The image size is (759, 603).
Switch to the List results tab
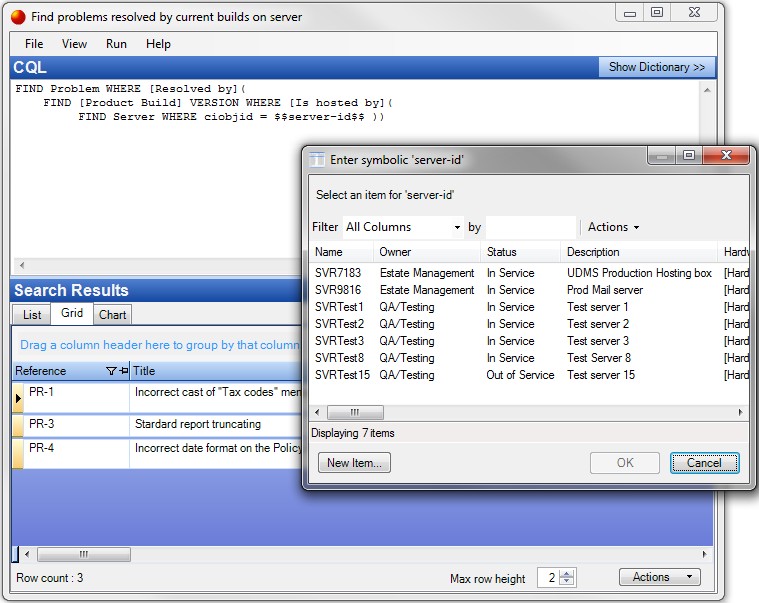click(32, 315)
